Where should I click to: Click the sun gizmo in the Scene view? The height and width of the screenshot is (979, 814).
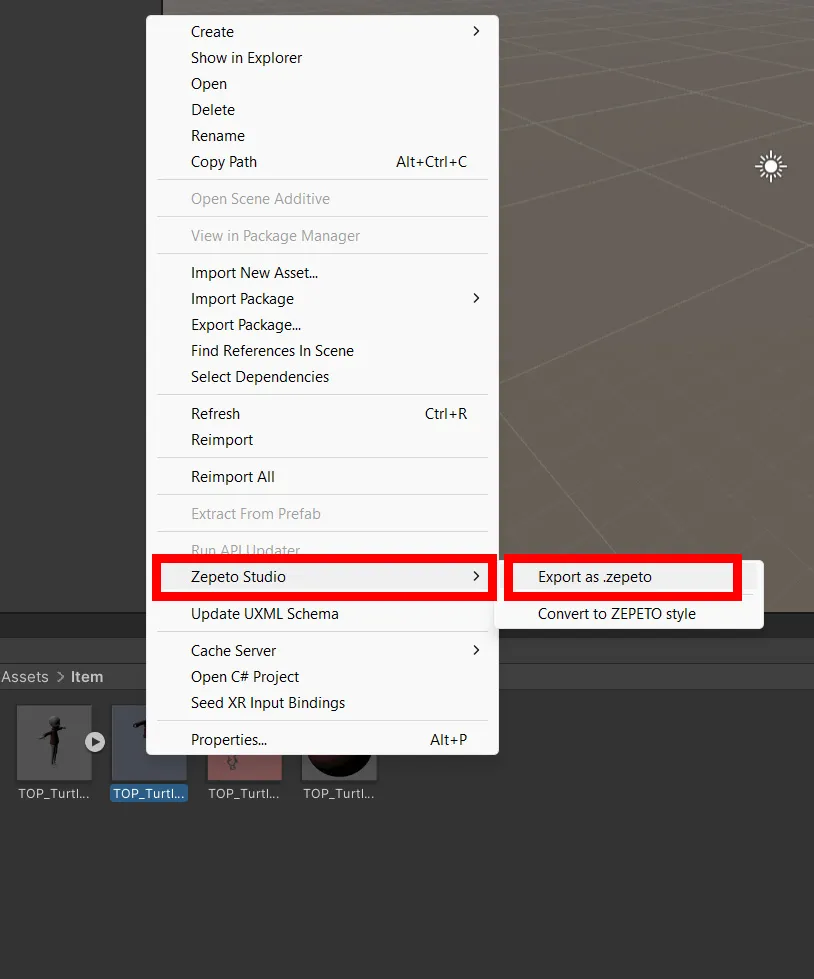771,166
